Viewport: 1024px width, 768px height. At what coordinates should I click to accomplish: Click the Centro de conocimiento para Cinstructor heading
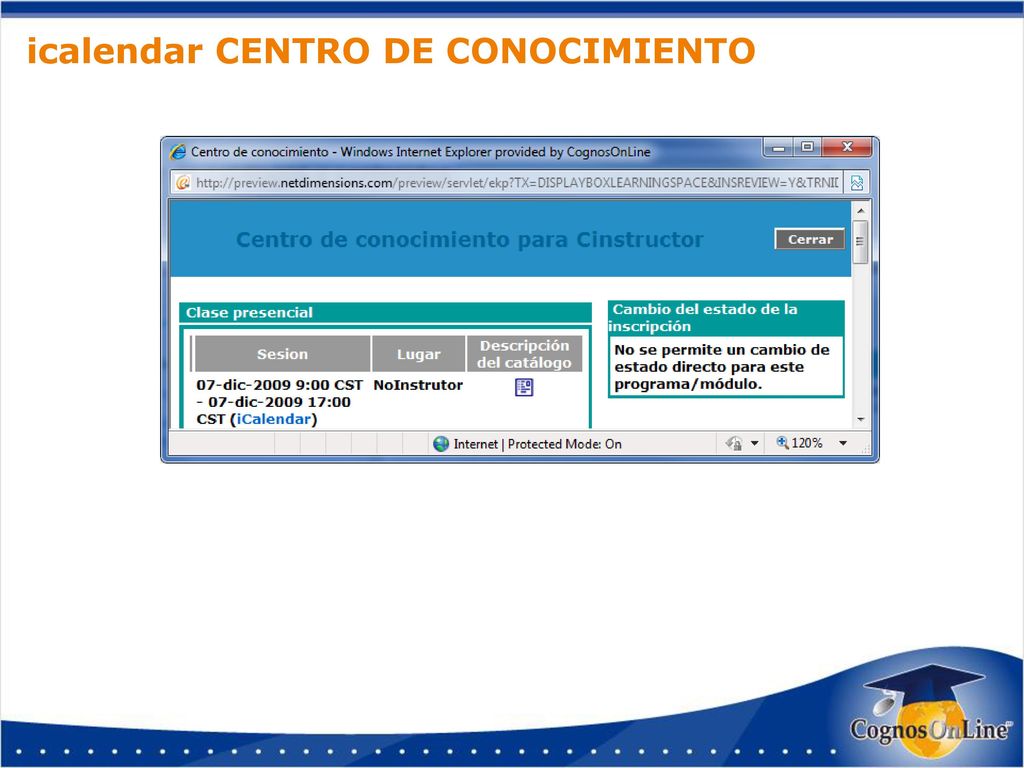tap(470, 240)
